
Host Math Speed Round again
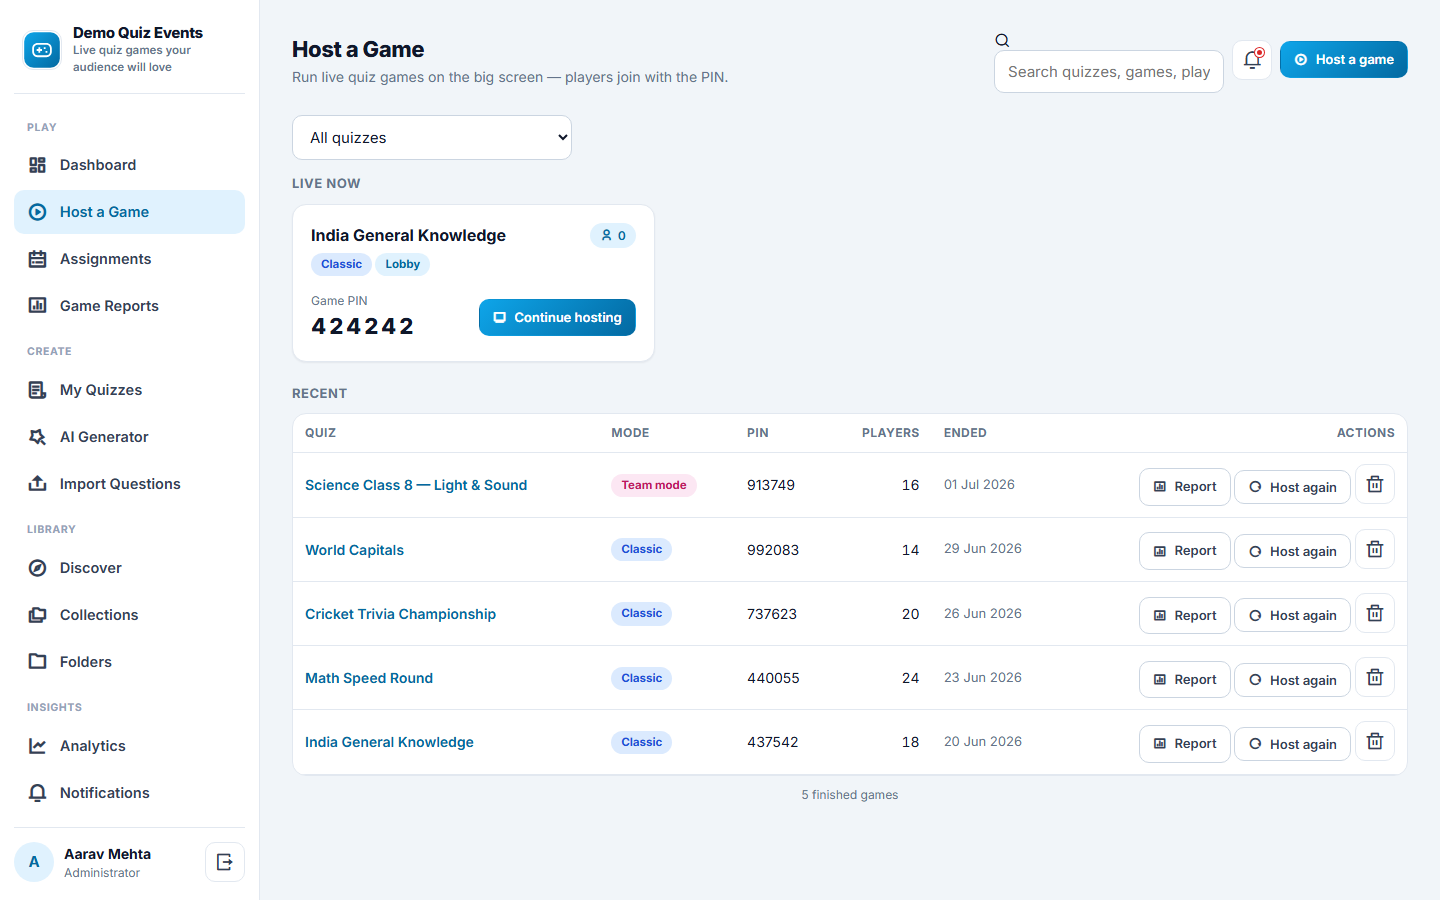[1292, 680]
